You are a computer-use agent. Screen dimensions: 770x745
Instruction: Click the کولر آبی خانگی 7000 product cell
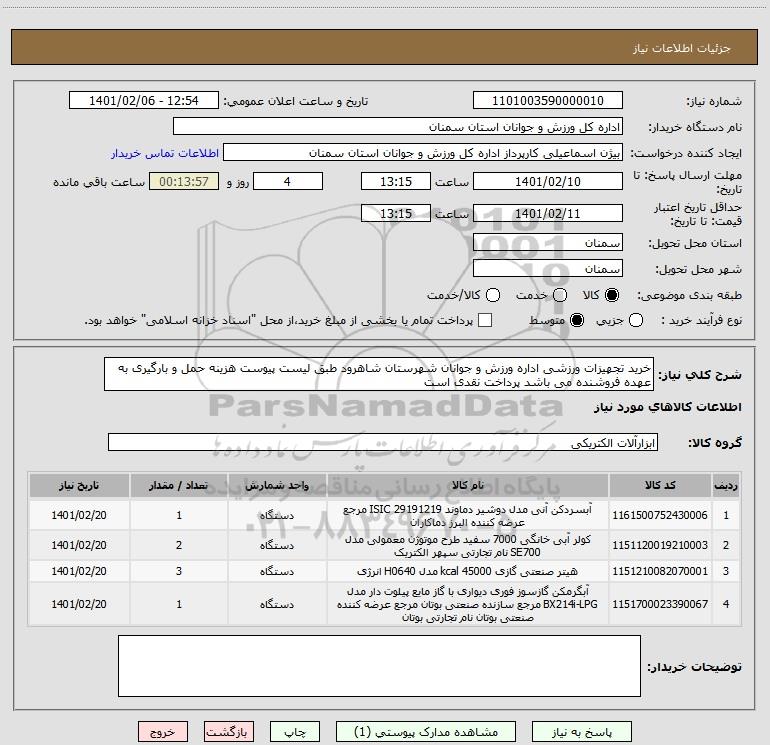pos(468,545)
